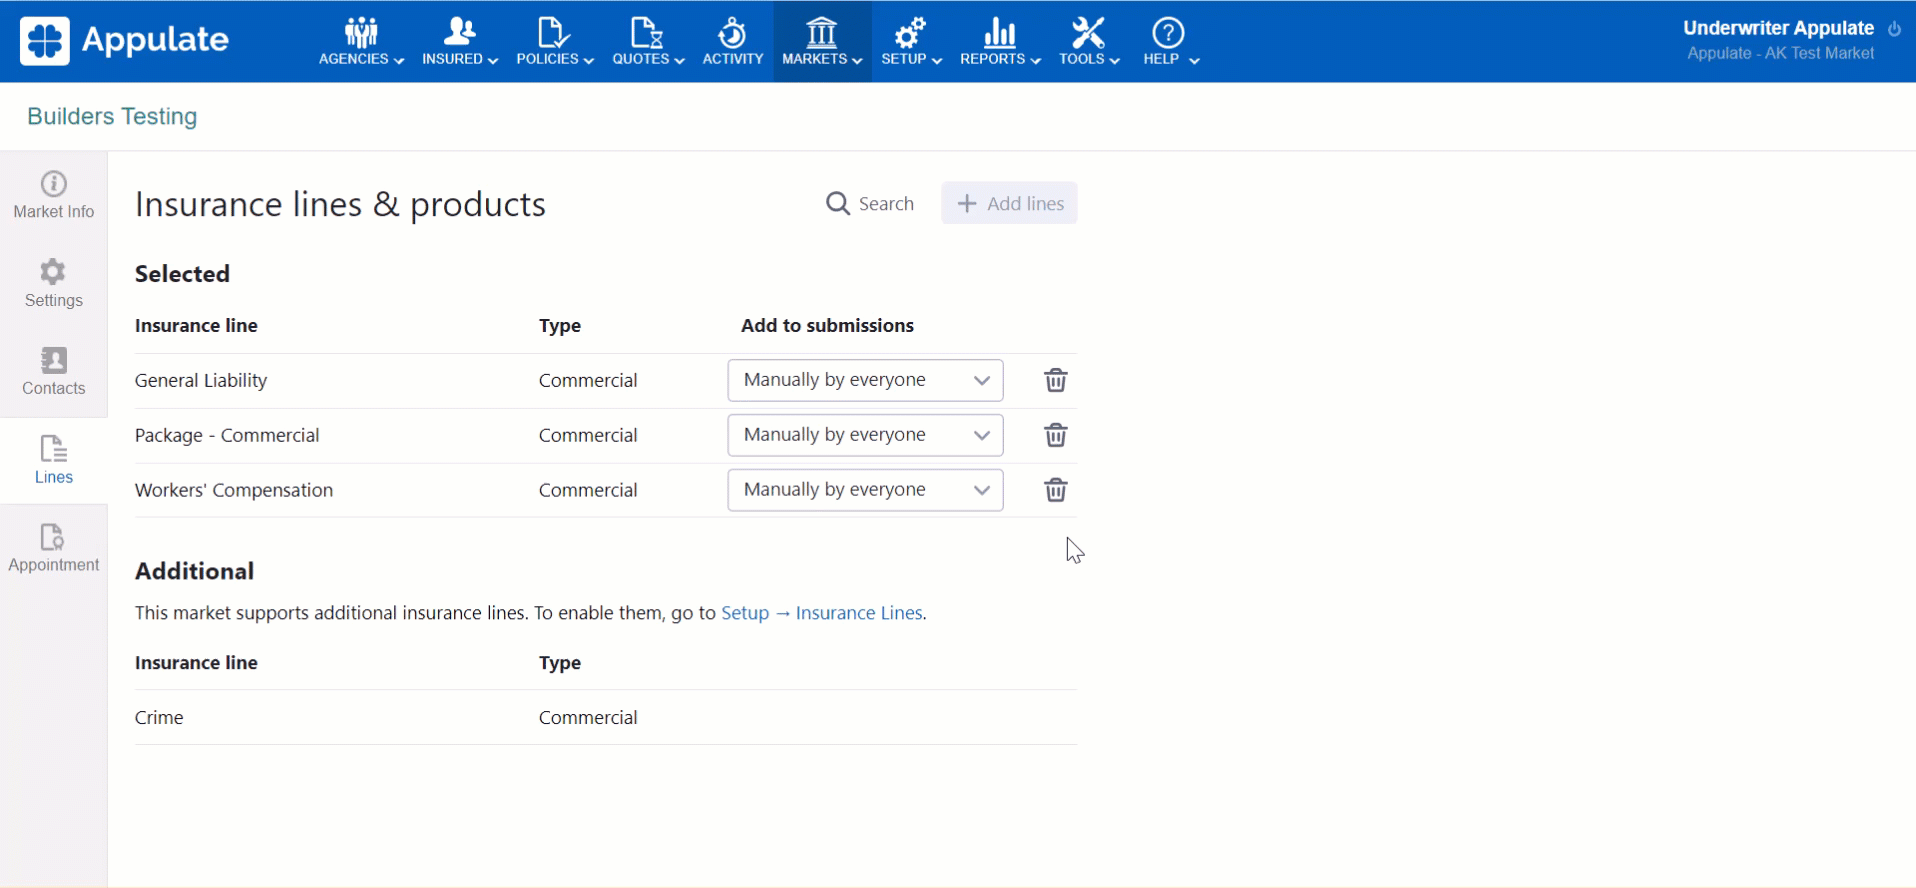Click Search for insurance lines

point(870,203)
